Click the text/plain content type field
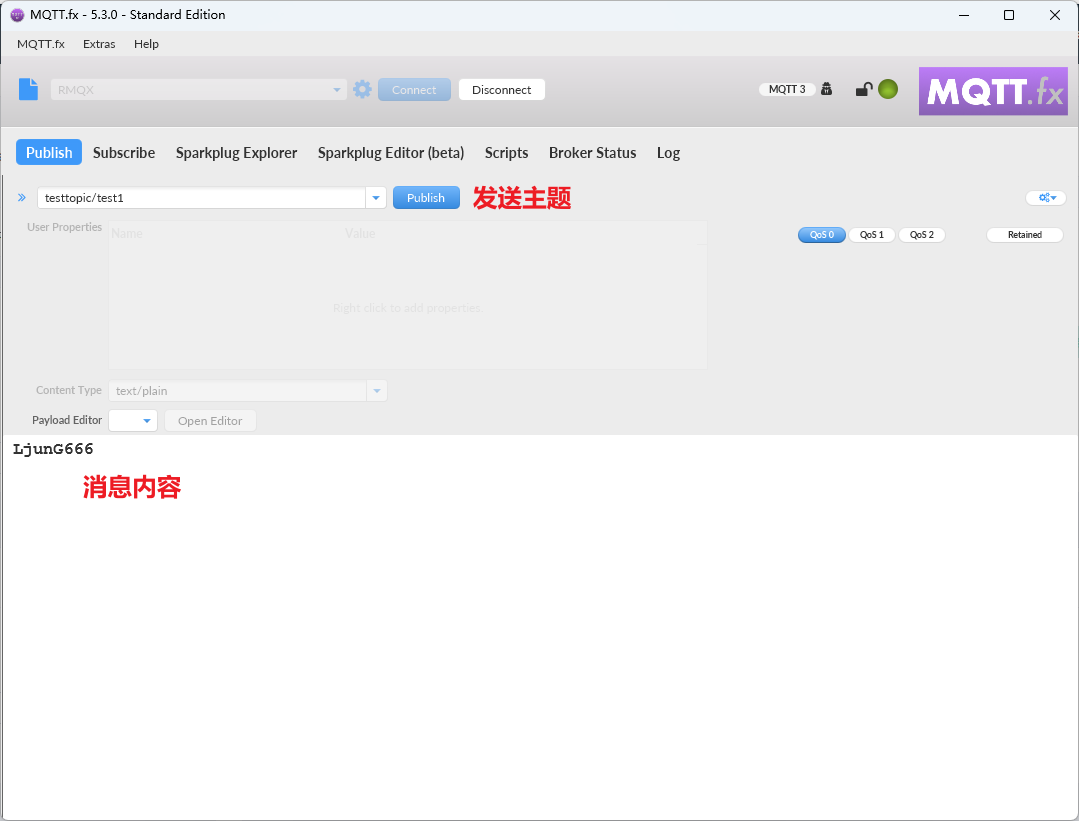This screenshot has width=1079, height=821. pos(237,391)
